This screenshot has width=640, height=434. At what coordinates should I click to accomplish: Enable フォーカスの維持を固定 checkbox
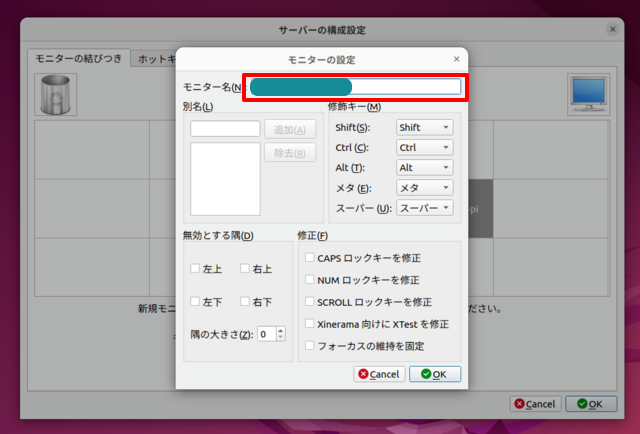click(310, 346)
